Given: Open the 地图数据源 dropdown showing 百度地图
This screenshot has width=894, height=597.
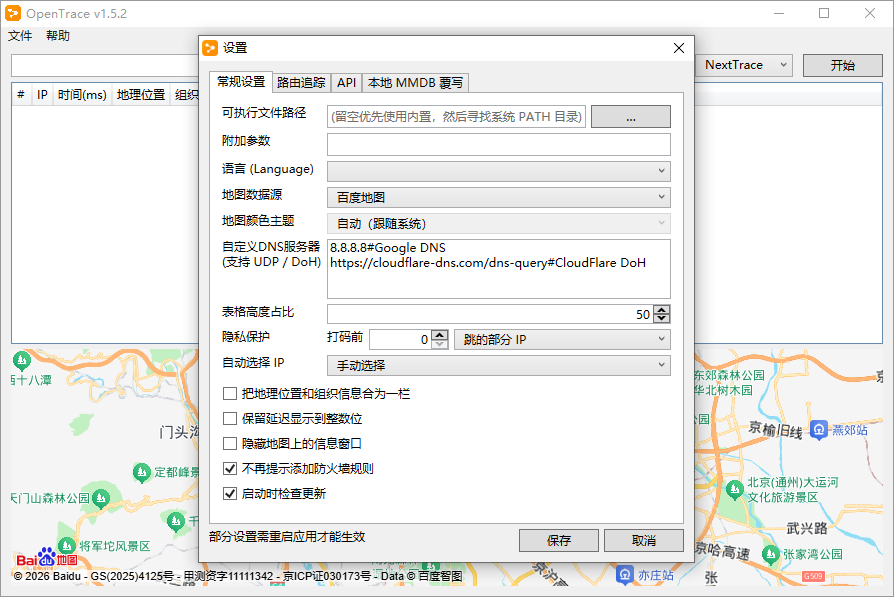Looking at the screenshot, I should click(499, 197).
